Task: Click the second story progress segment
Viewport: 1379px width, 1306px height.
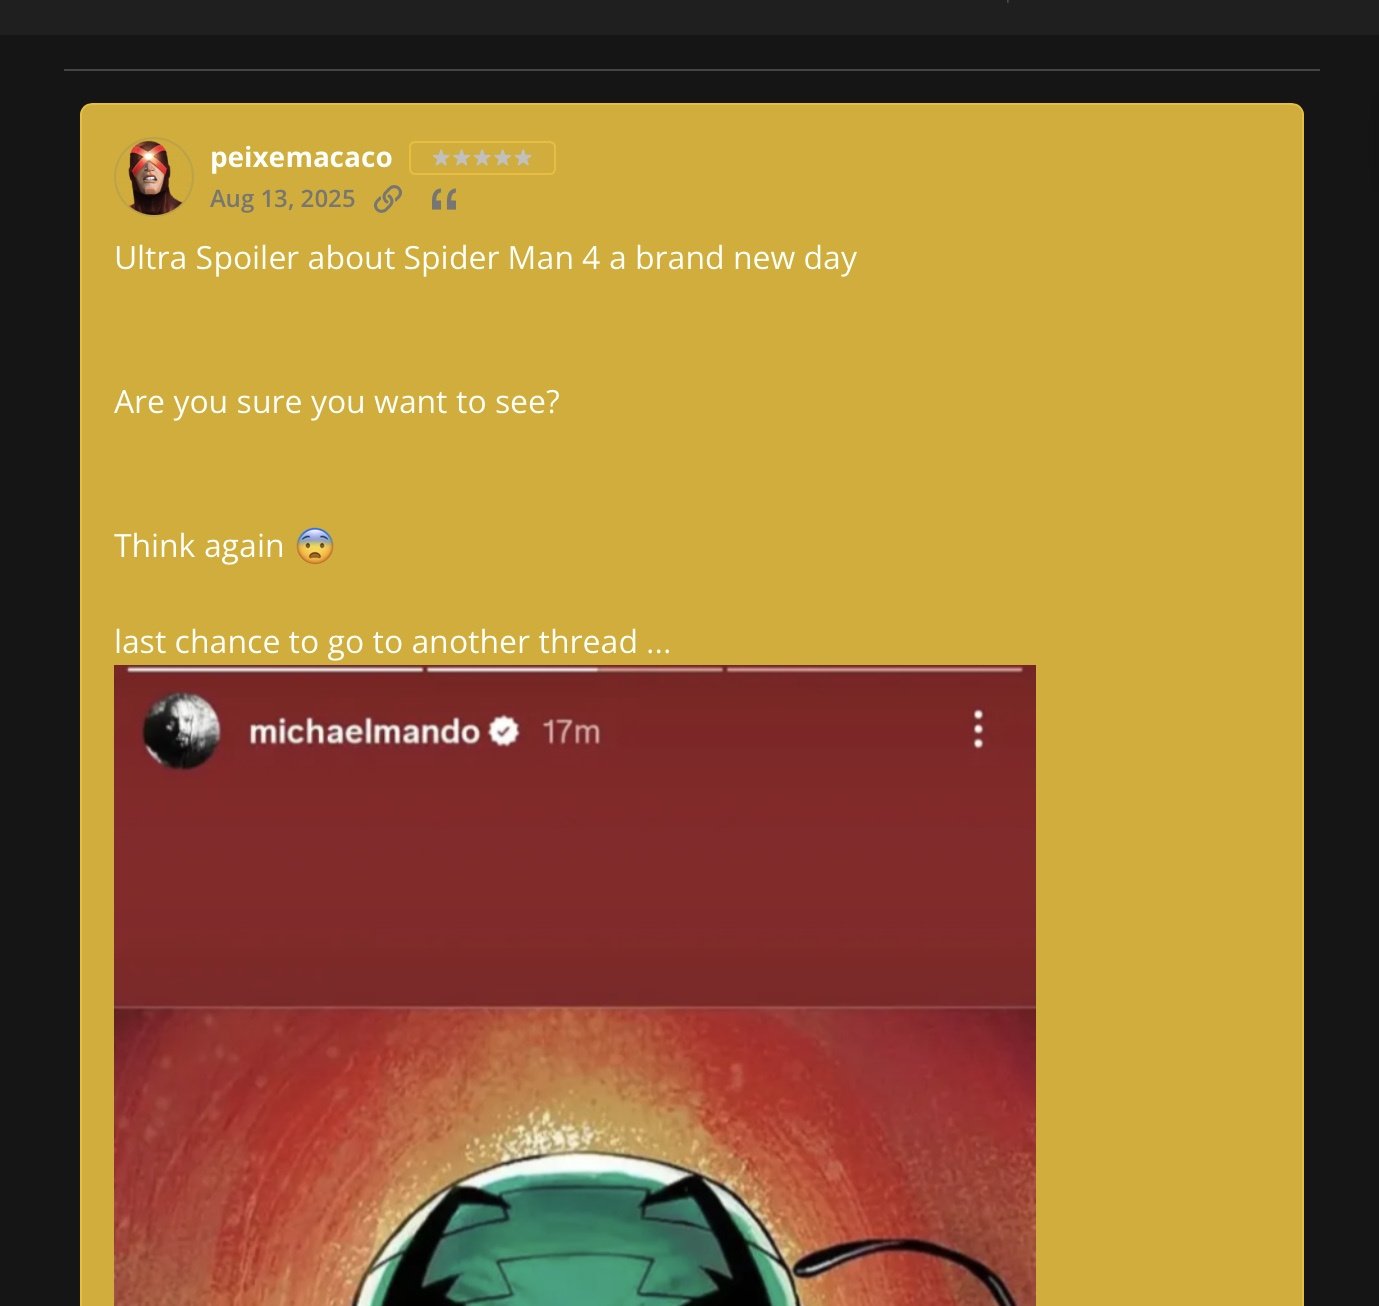Action: (575, 669)
